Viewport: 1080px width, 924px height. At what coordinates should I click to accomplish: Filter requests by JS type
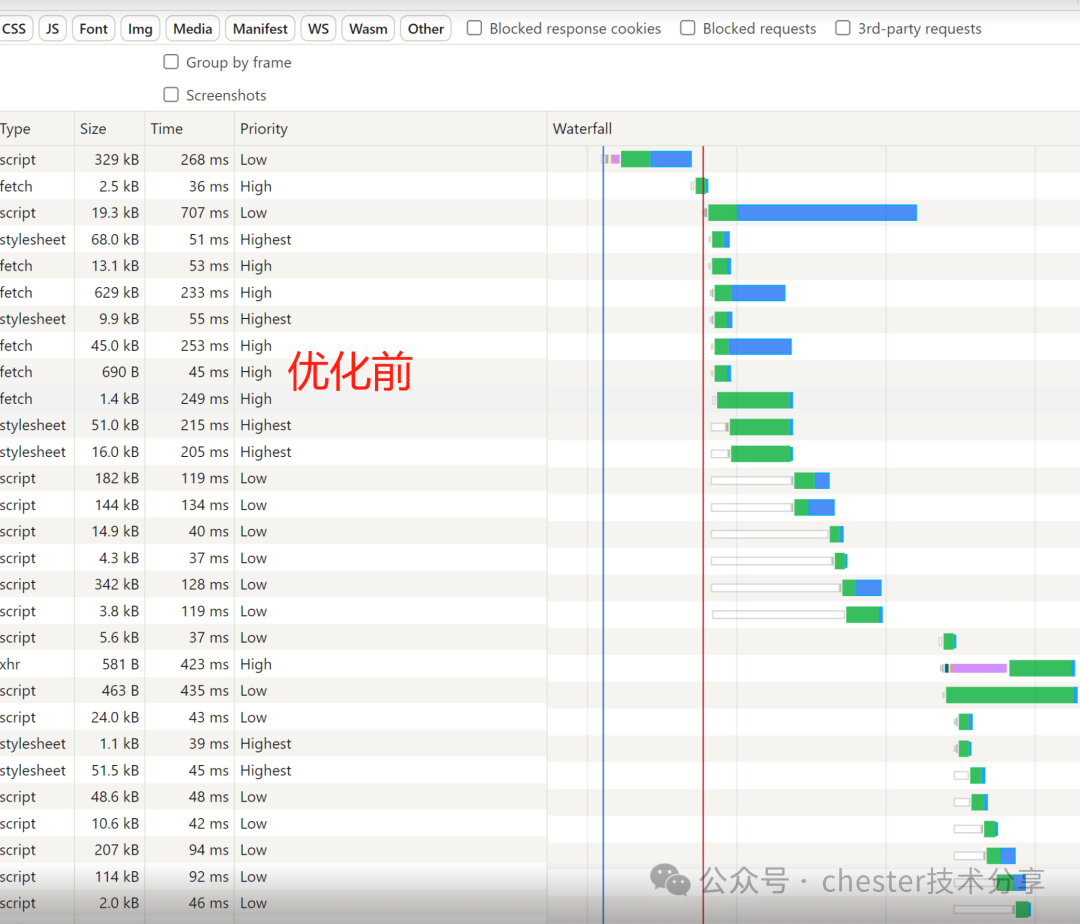click(53, 29)
